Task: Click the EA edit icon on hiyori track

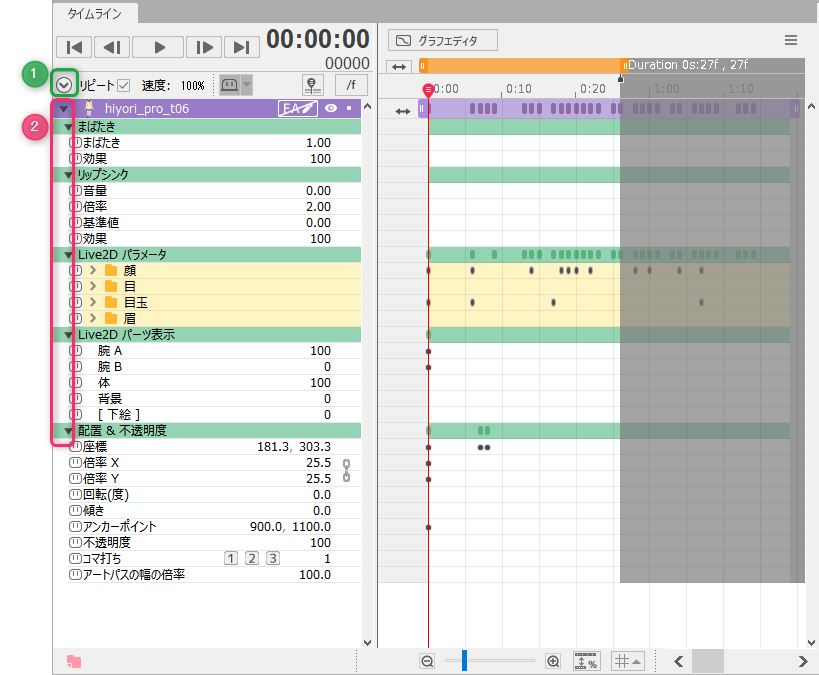Action: [298, 108]
